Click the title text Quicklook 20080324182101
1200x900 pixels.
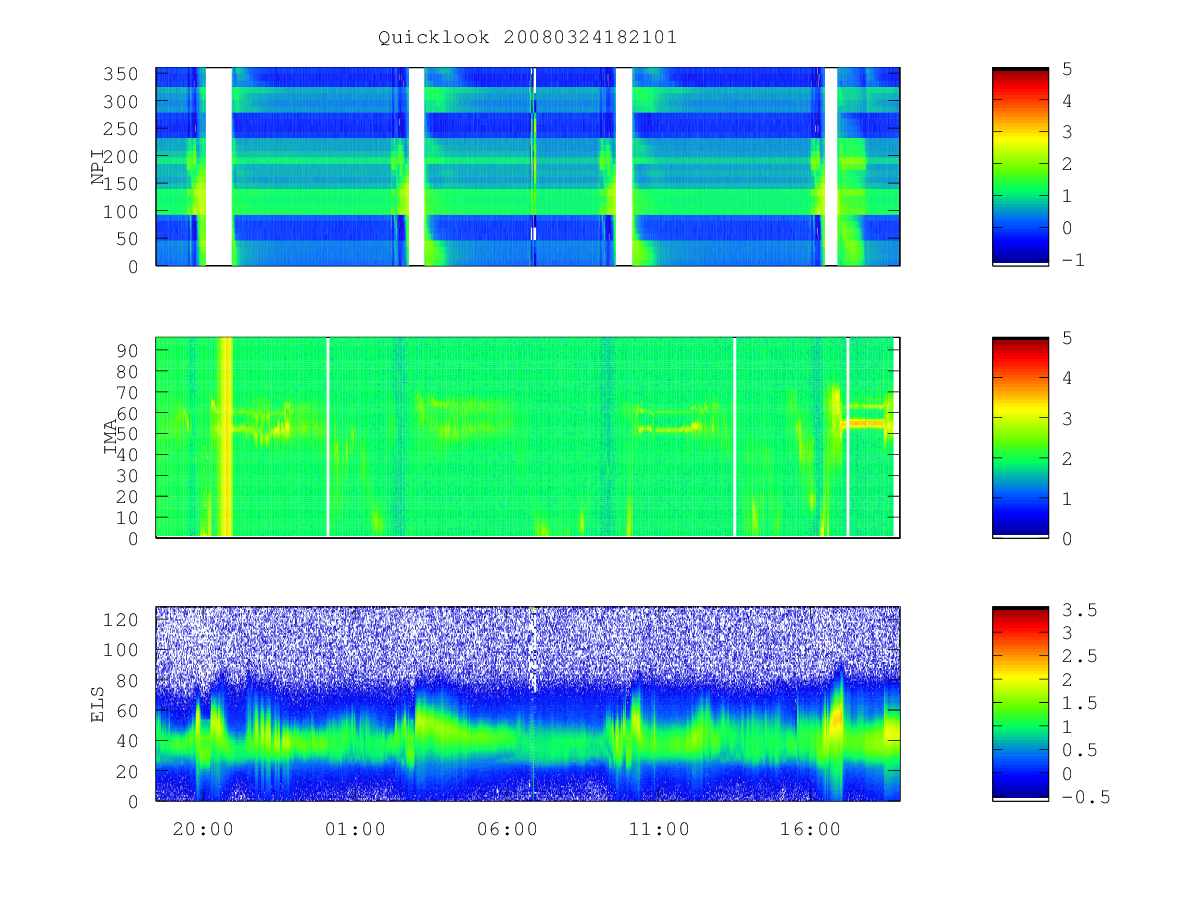(528, 38)
